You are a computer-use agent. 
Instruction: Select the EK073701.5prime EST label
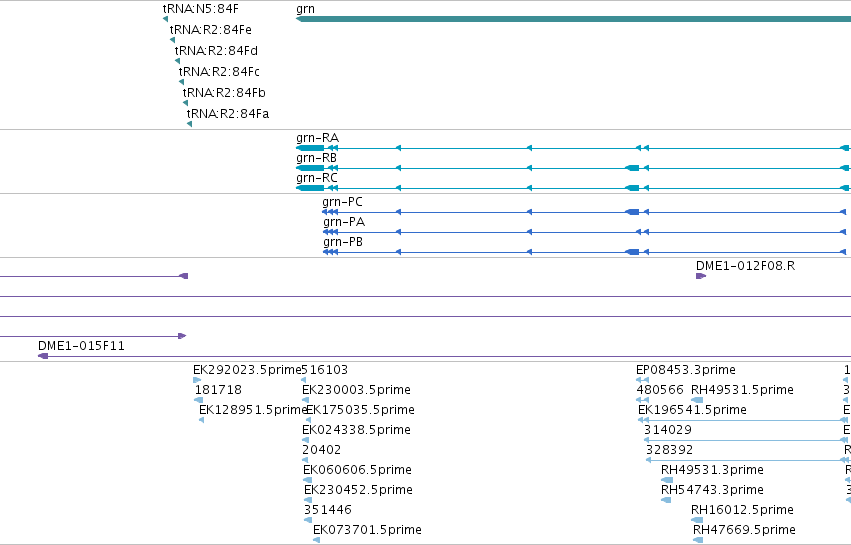367,530
